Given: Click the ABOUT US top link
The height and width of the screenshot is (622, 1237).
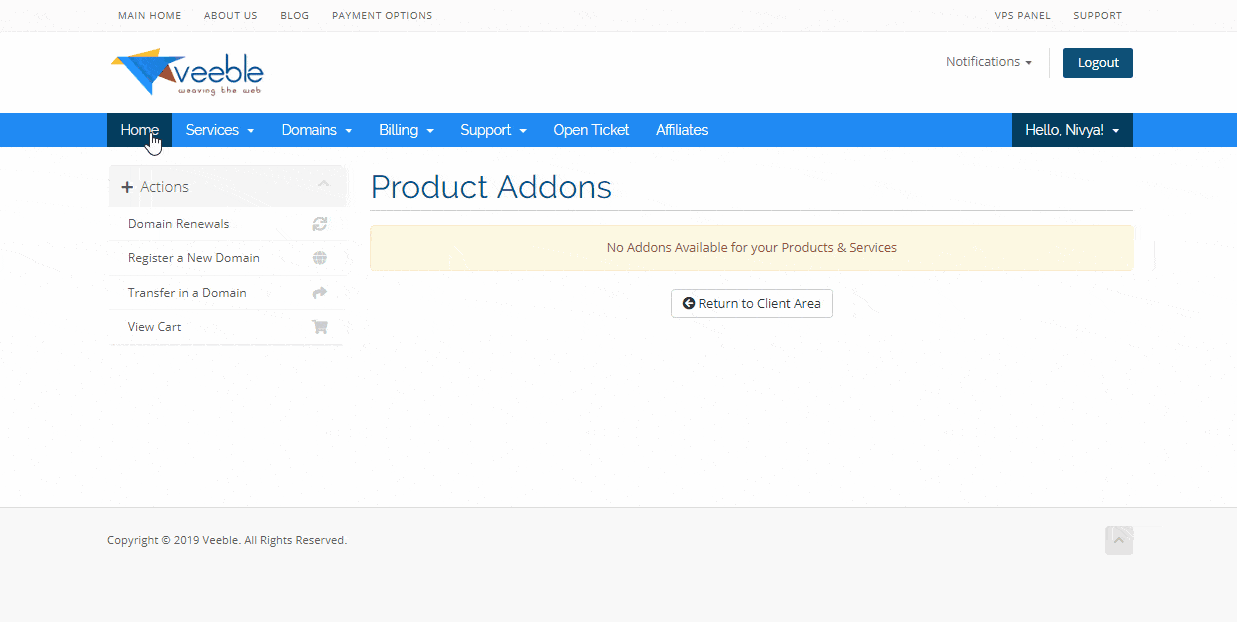Looking at the screenshot, I should pyautogui.click(x=231, y=16).
